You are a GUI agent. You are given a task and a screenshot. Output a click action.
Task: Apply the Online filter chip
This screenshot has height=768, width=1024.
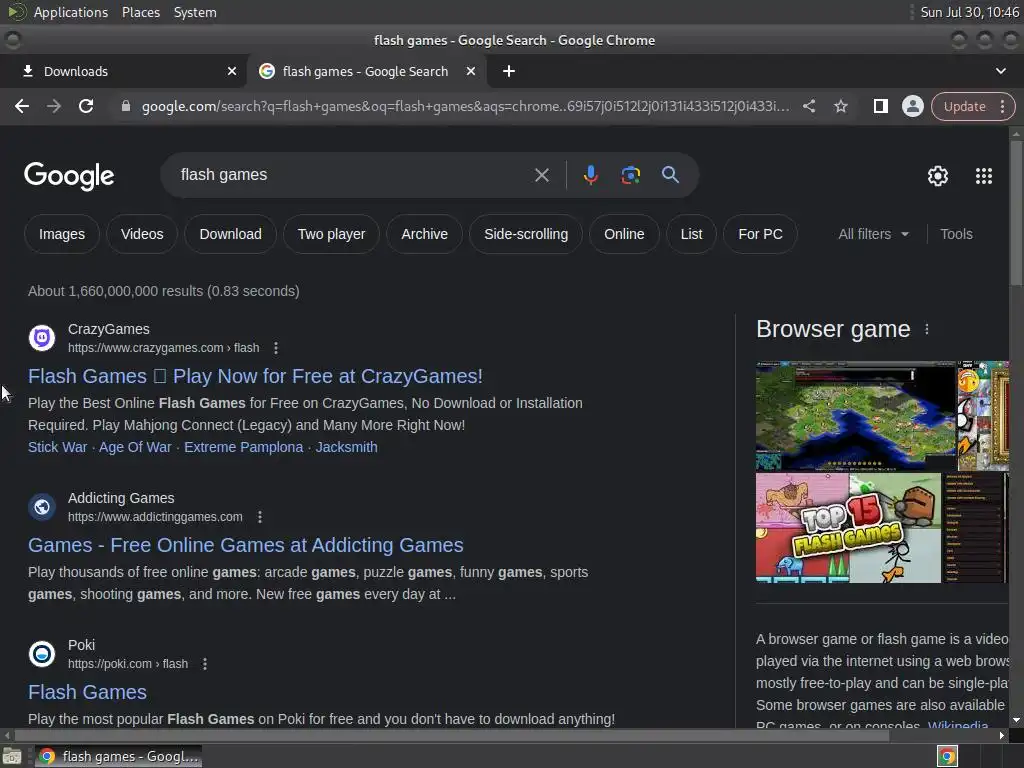[624, 234]
